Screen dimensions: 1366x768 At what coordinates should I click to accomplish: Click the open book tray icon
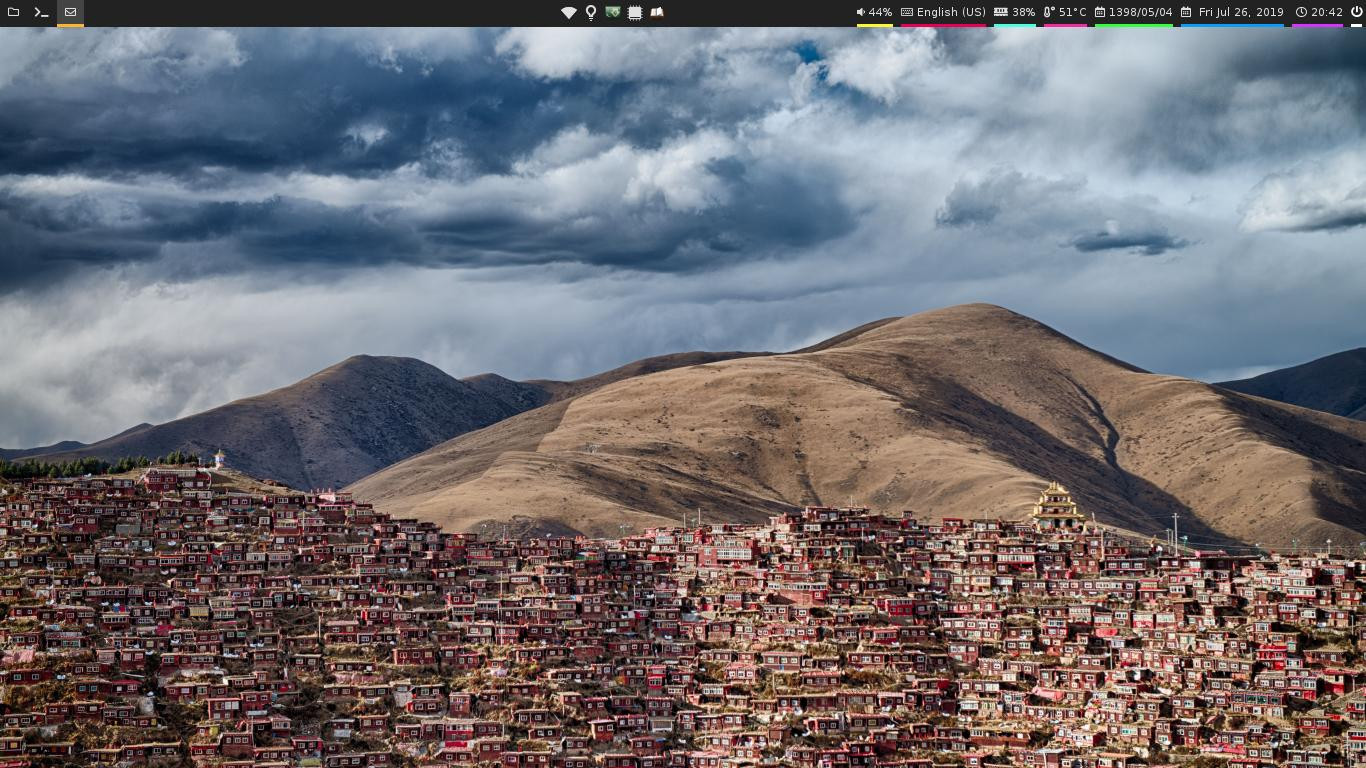pyautogui.click(x=657, y=12)
